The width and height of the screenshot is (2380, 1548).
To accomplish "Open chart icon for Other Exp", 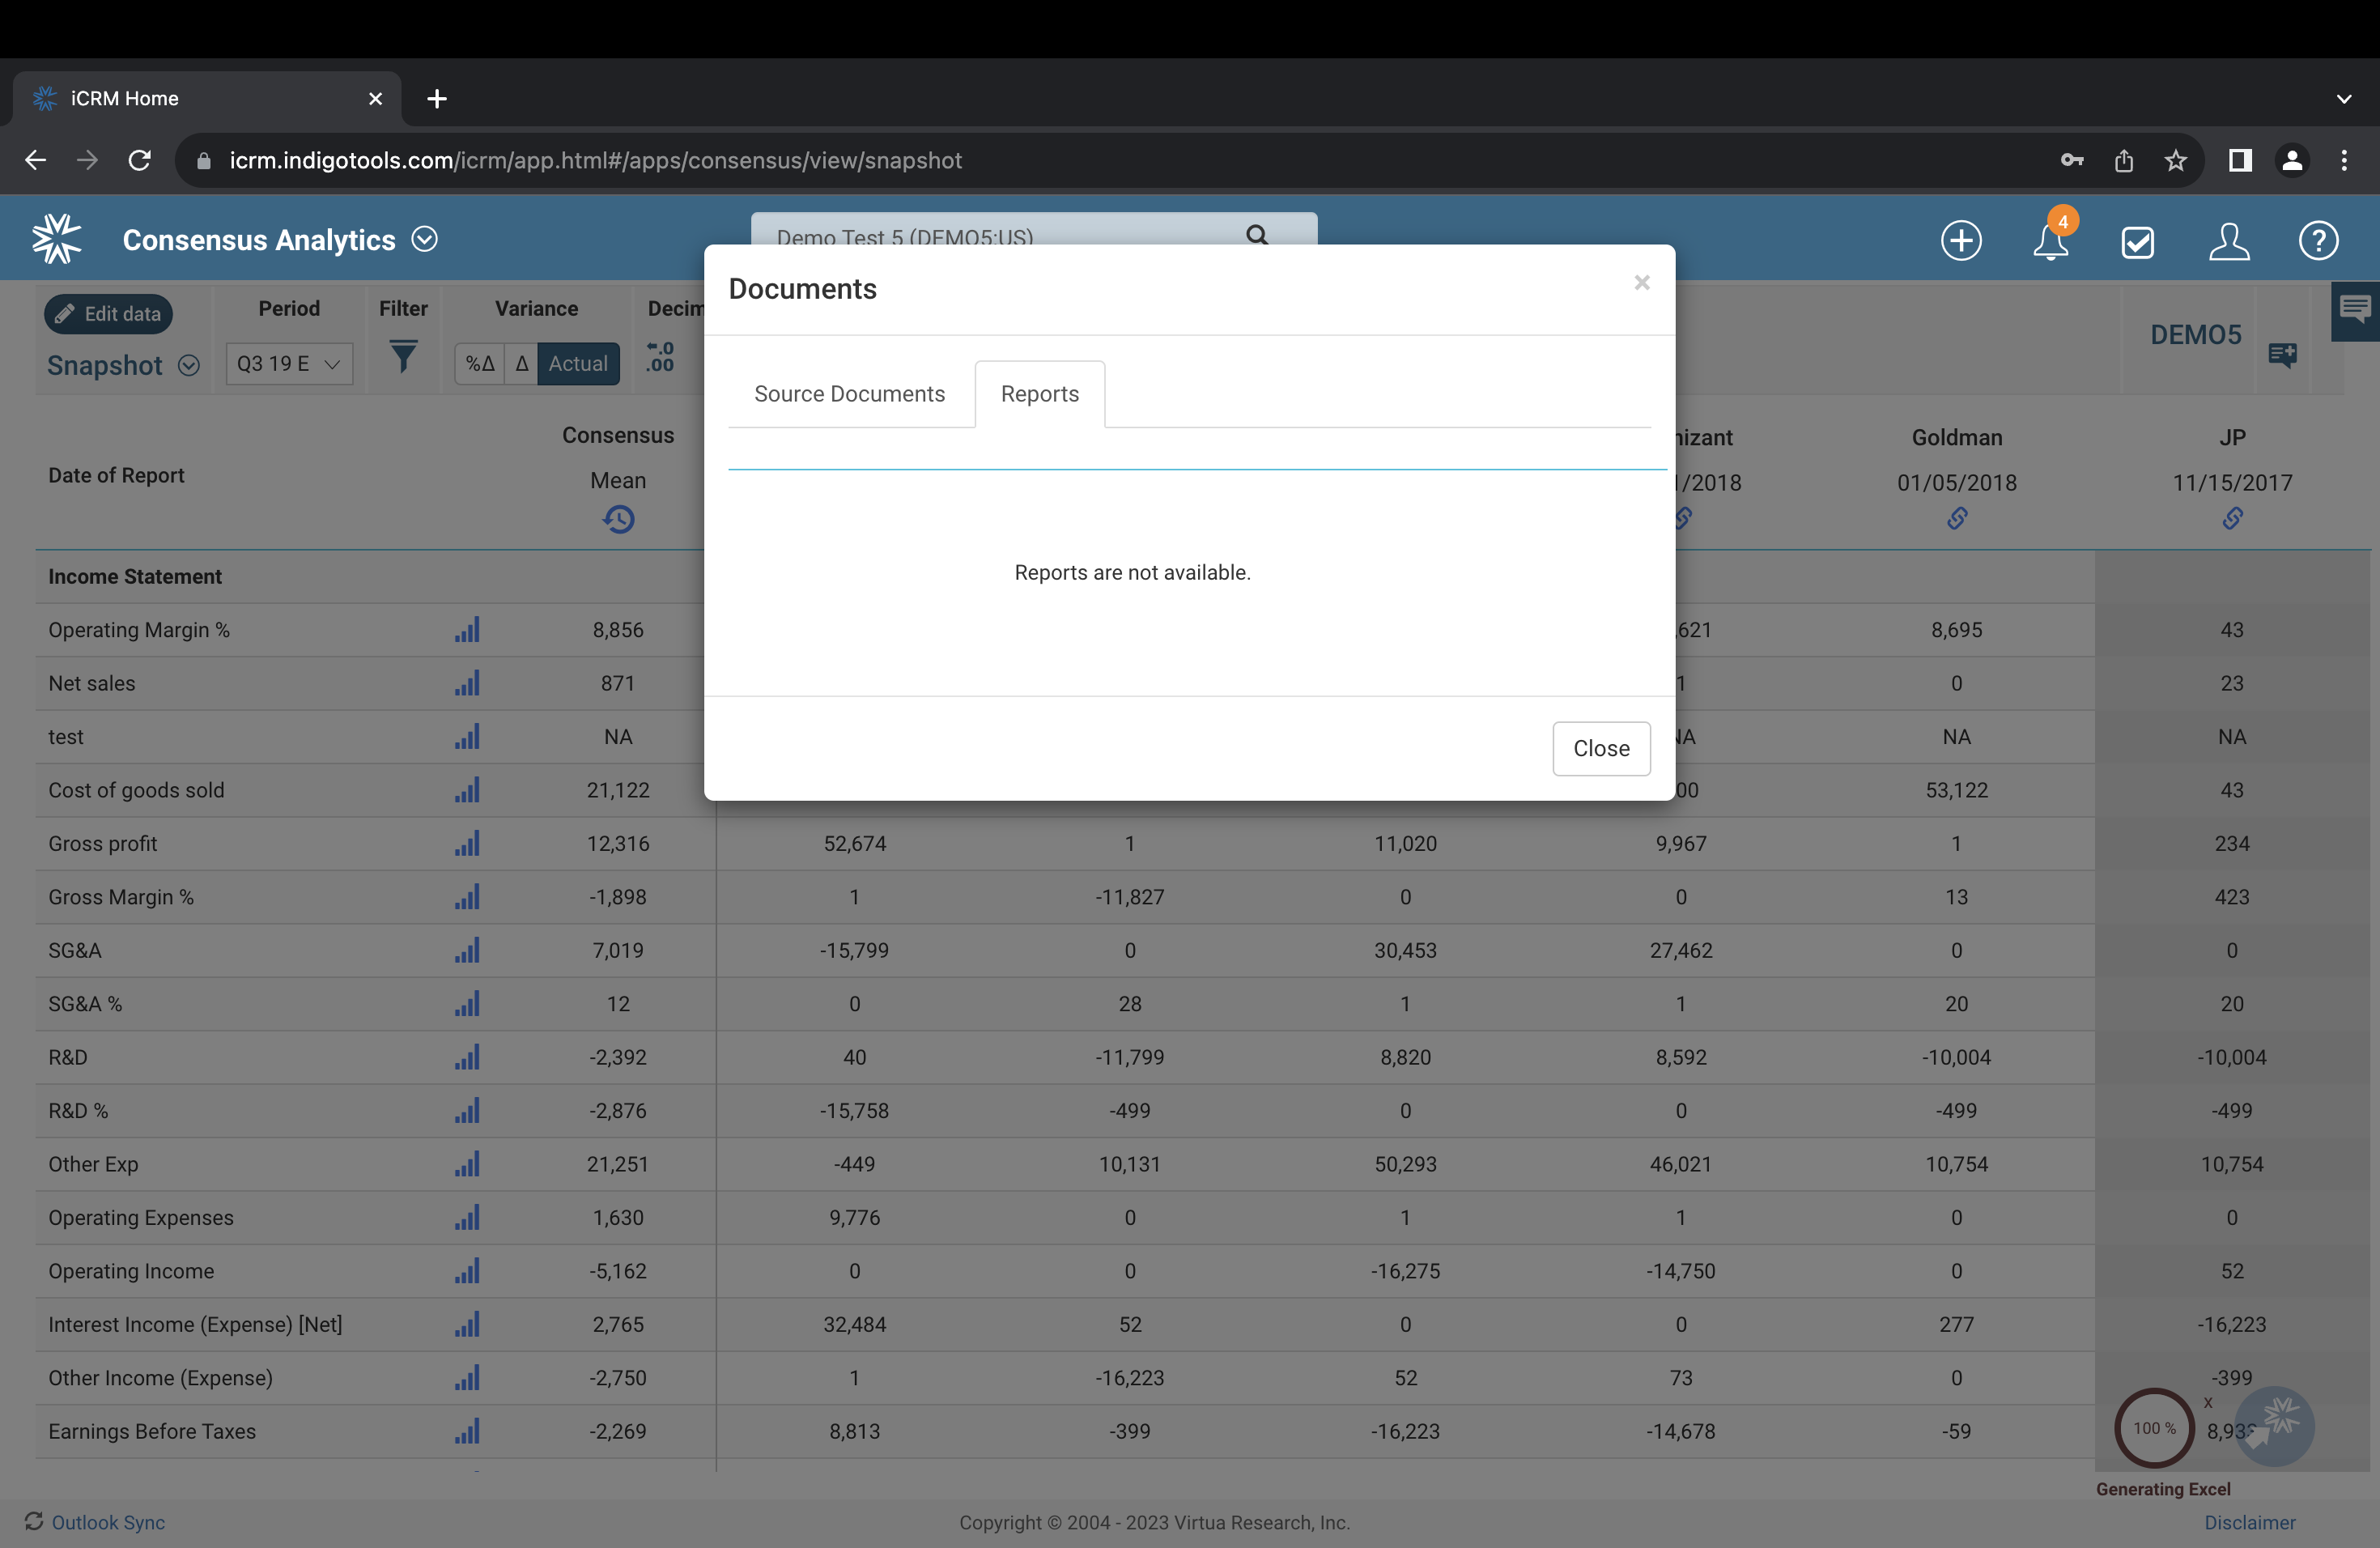I will coord(467,1164).
